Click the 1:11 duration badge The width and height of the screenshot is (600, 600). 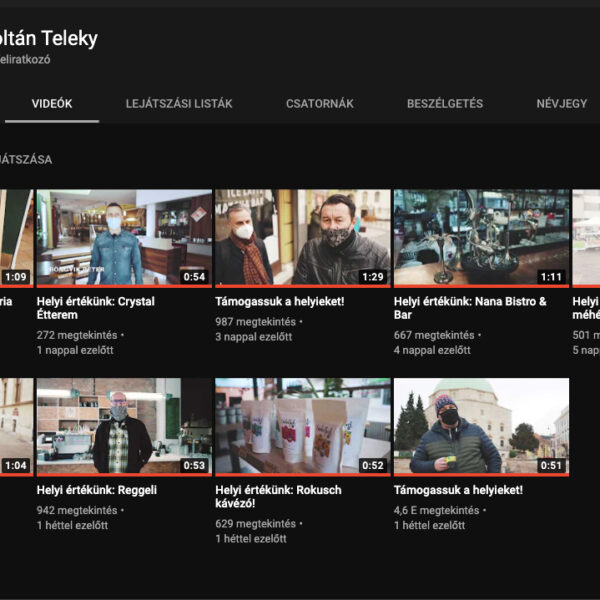(x=551, y=277)
